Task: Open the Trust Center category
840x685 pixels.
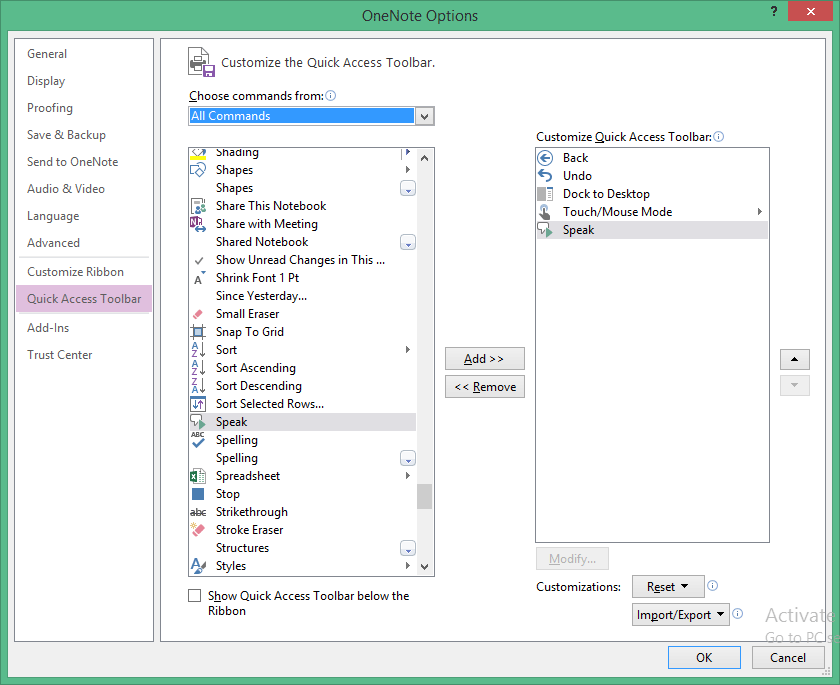Action: pos(59,355)
